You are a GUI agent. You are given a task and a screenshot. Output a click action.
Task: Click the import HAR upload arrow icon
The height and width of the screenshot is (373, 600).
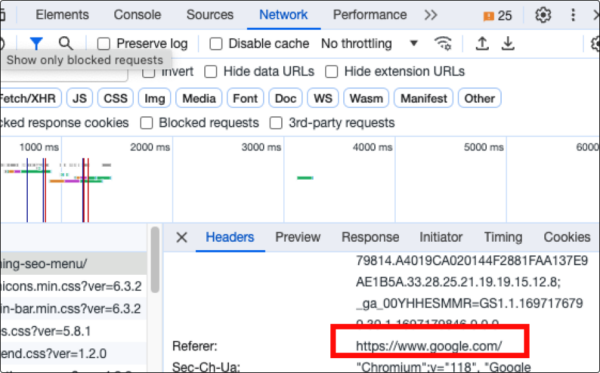click(x=482, y=43)
